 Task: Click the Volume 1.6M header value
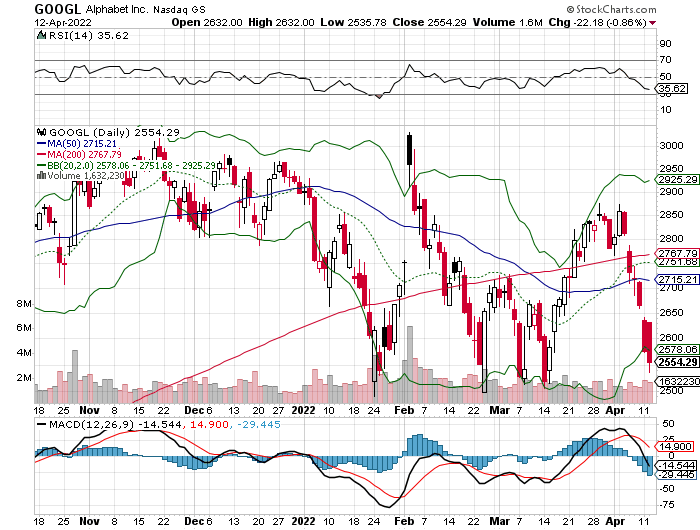(508, 22)
